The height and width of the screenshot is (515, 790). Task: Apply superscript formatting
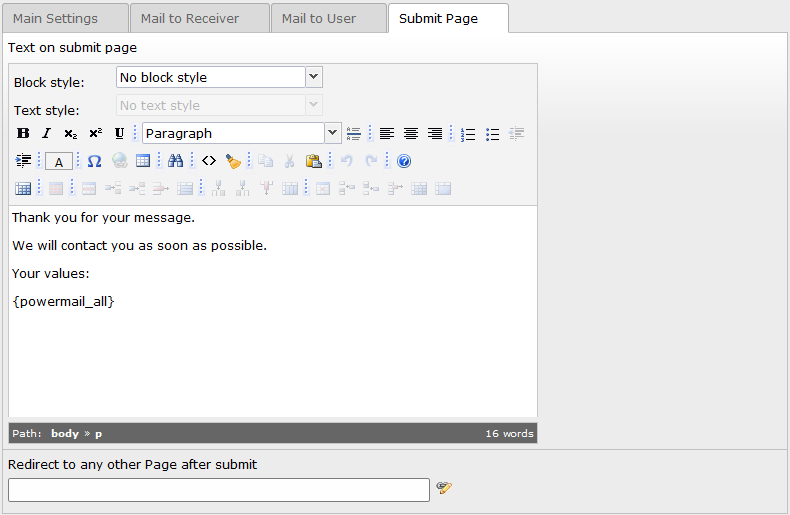point(95,134)
